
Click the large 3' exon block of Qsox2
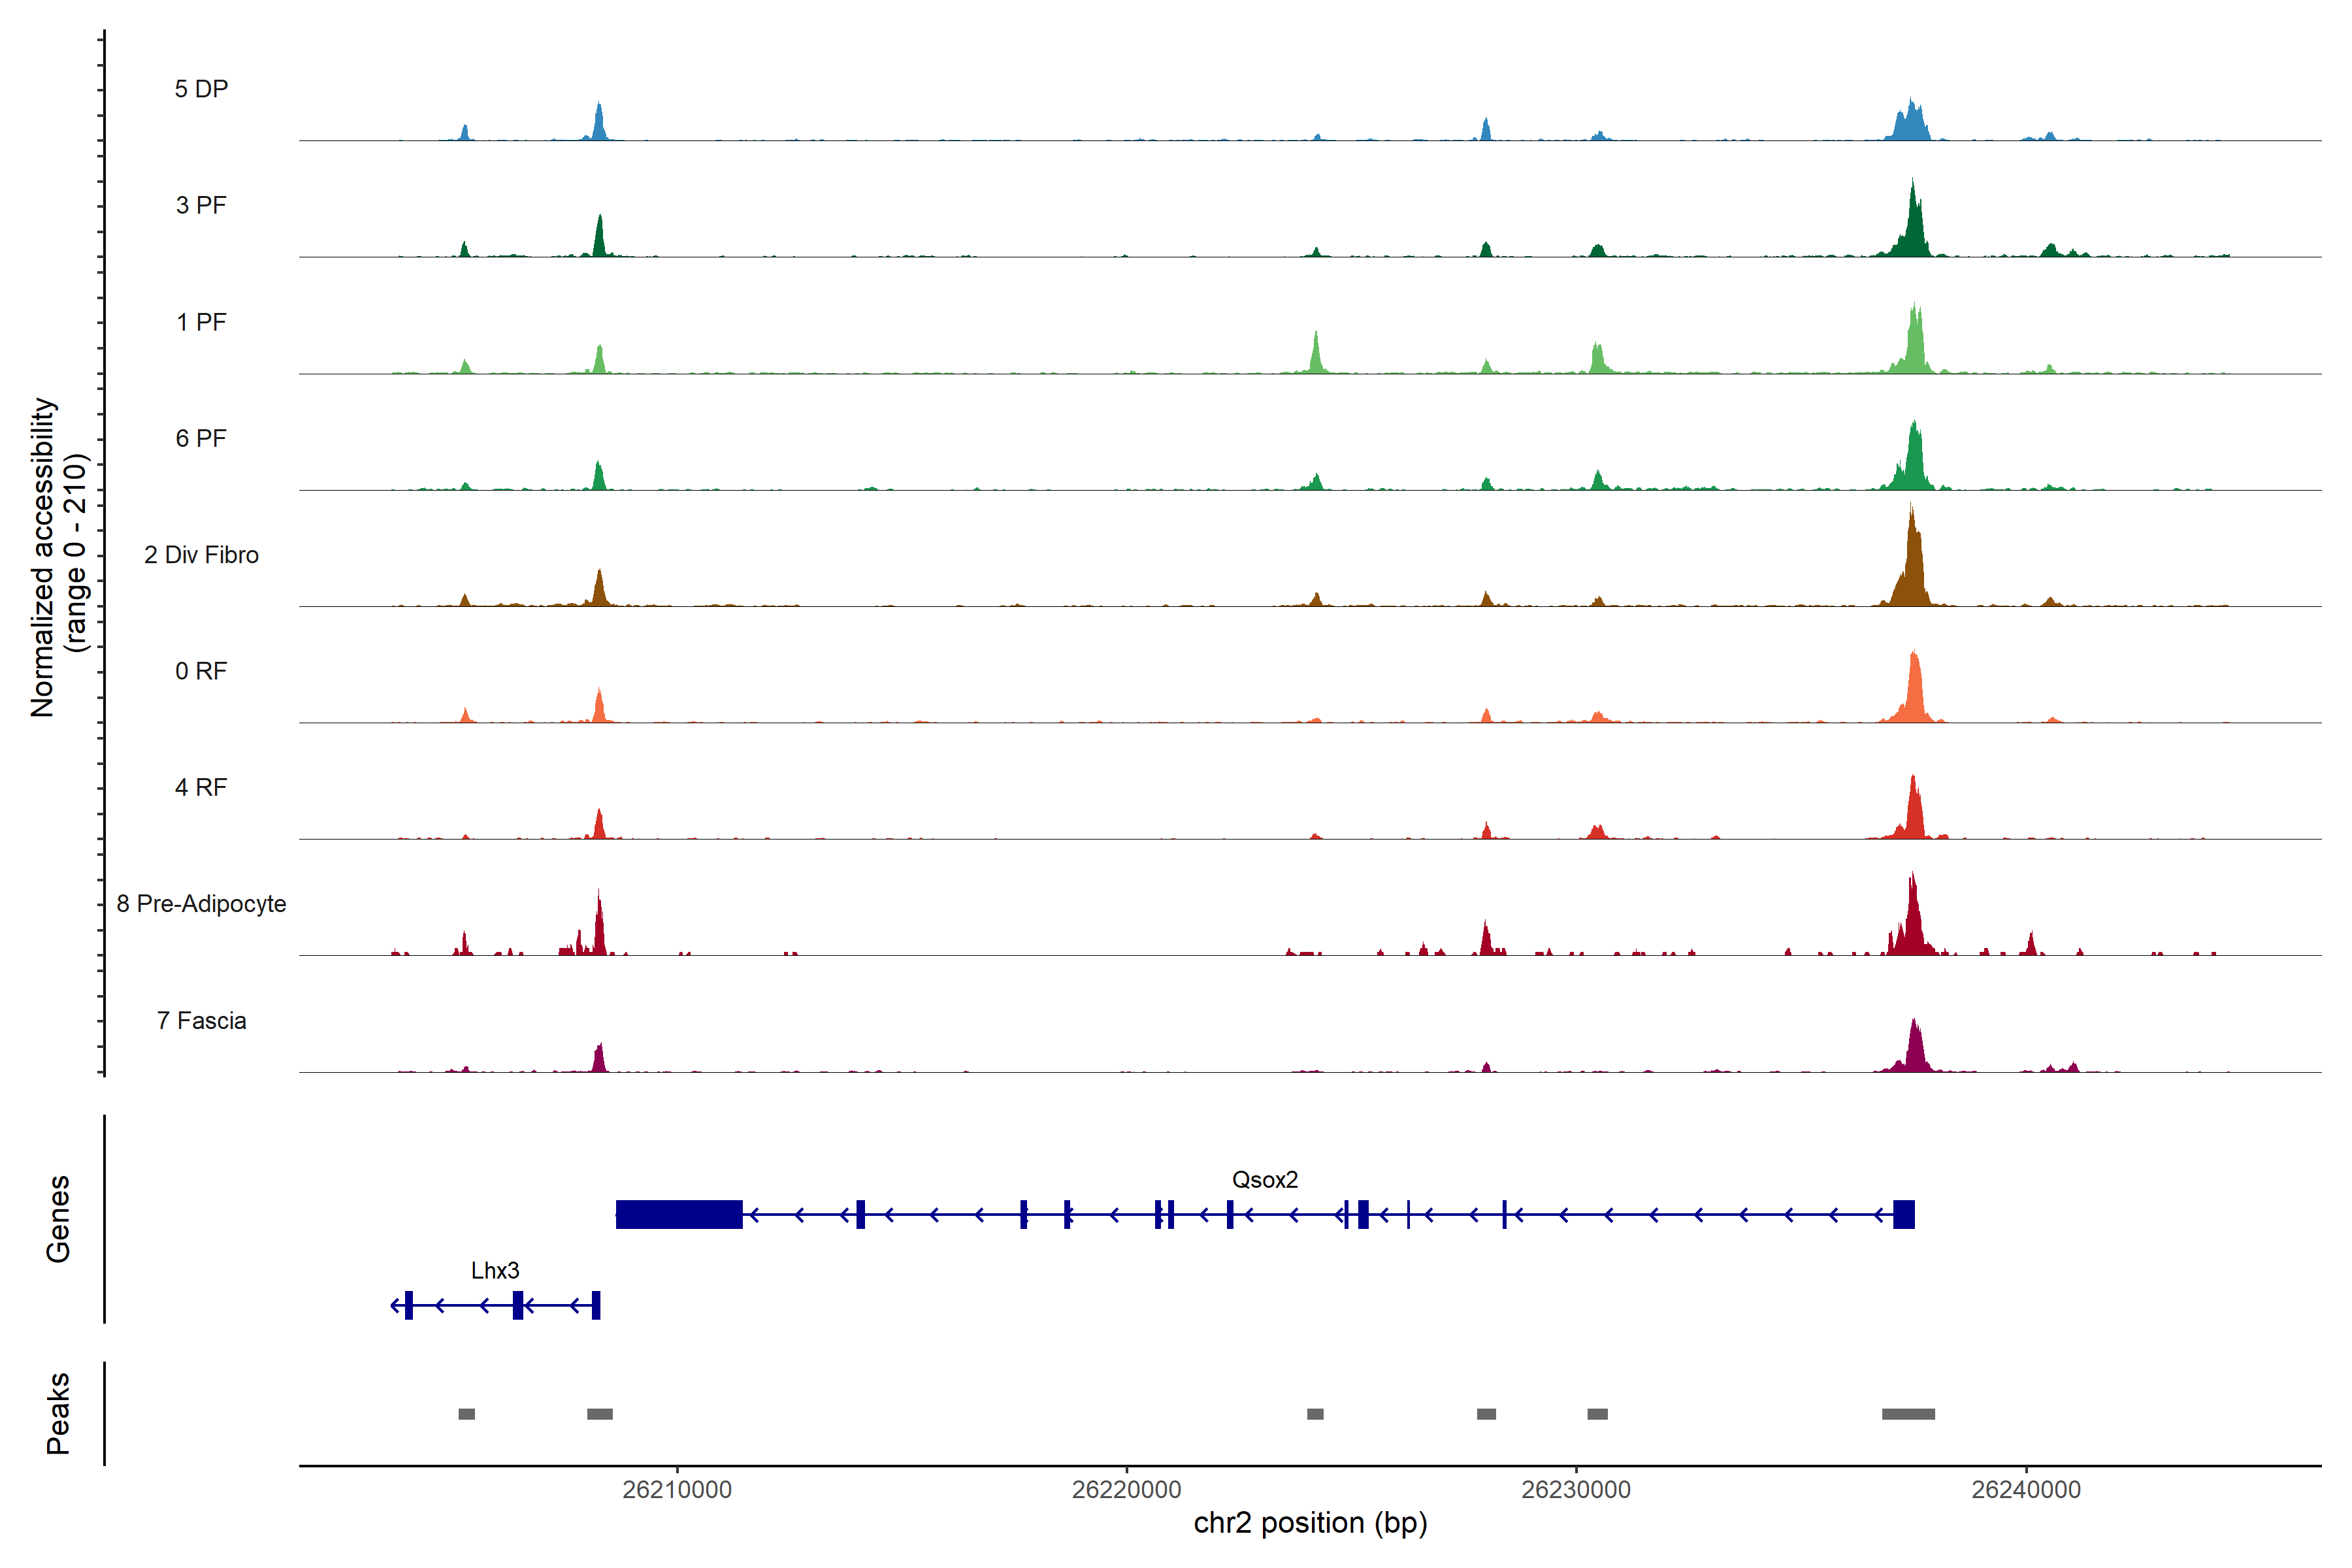[679, 1214]
